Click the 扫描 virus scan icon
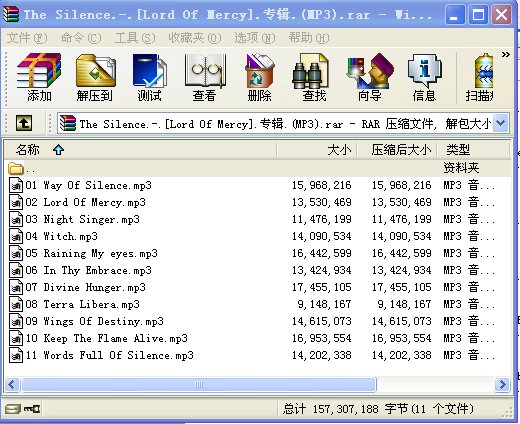Viewport: 520px width, 424px height. coord(480,77)
